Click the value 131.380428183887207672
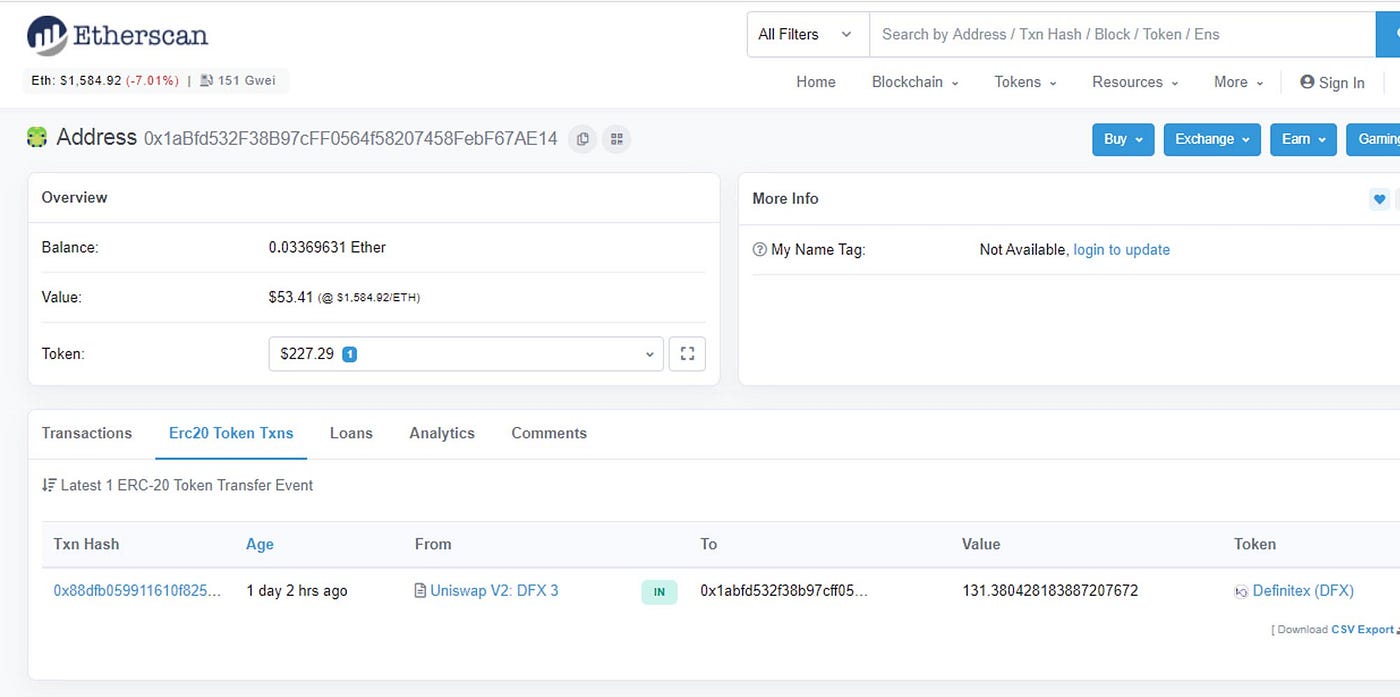Screen dimensions: 1400x697 (1050, 591)
